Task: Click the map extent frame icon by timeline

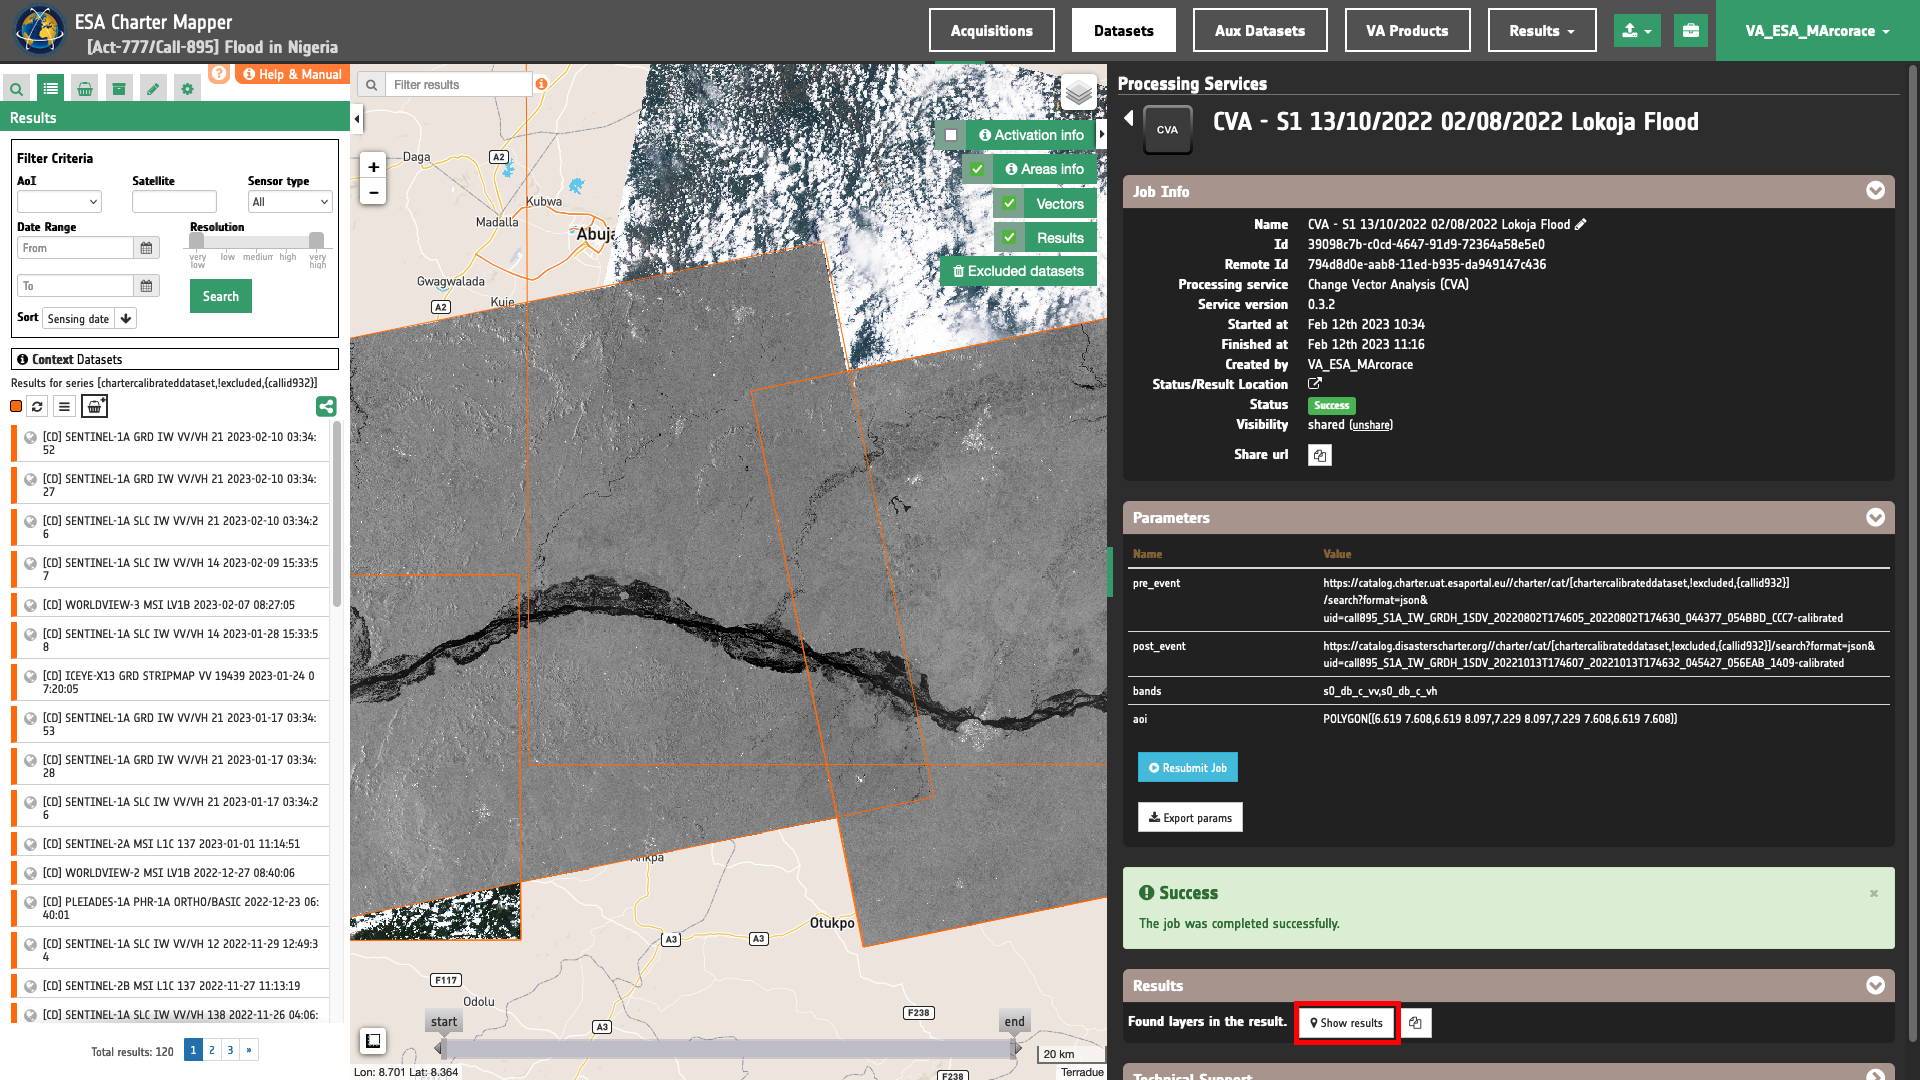Action: pos(373,1041)
